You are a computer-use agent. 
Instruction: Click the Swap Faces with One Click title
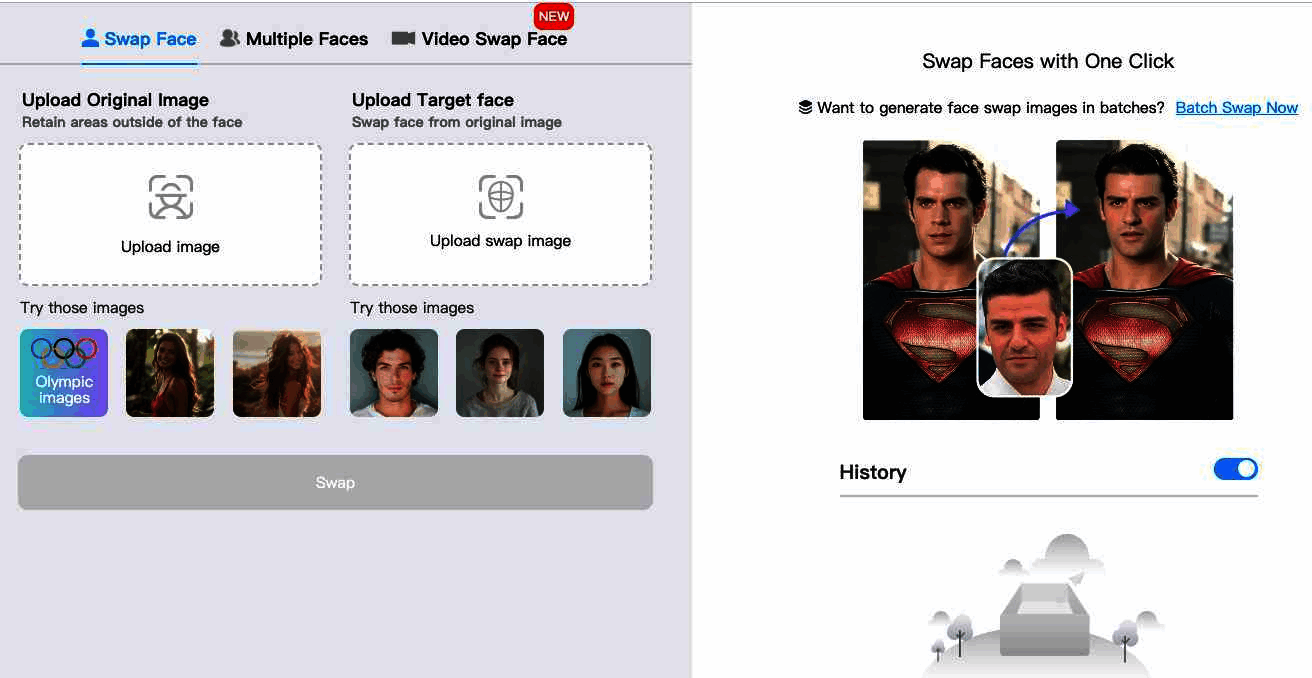(x=1048, y=61)
